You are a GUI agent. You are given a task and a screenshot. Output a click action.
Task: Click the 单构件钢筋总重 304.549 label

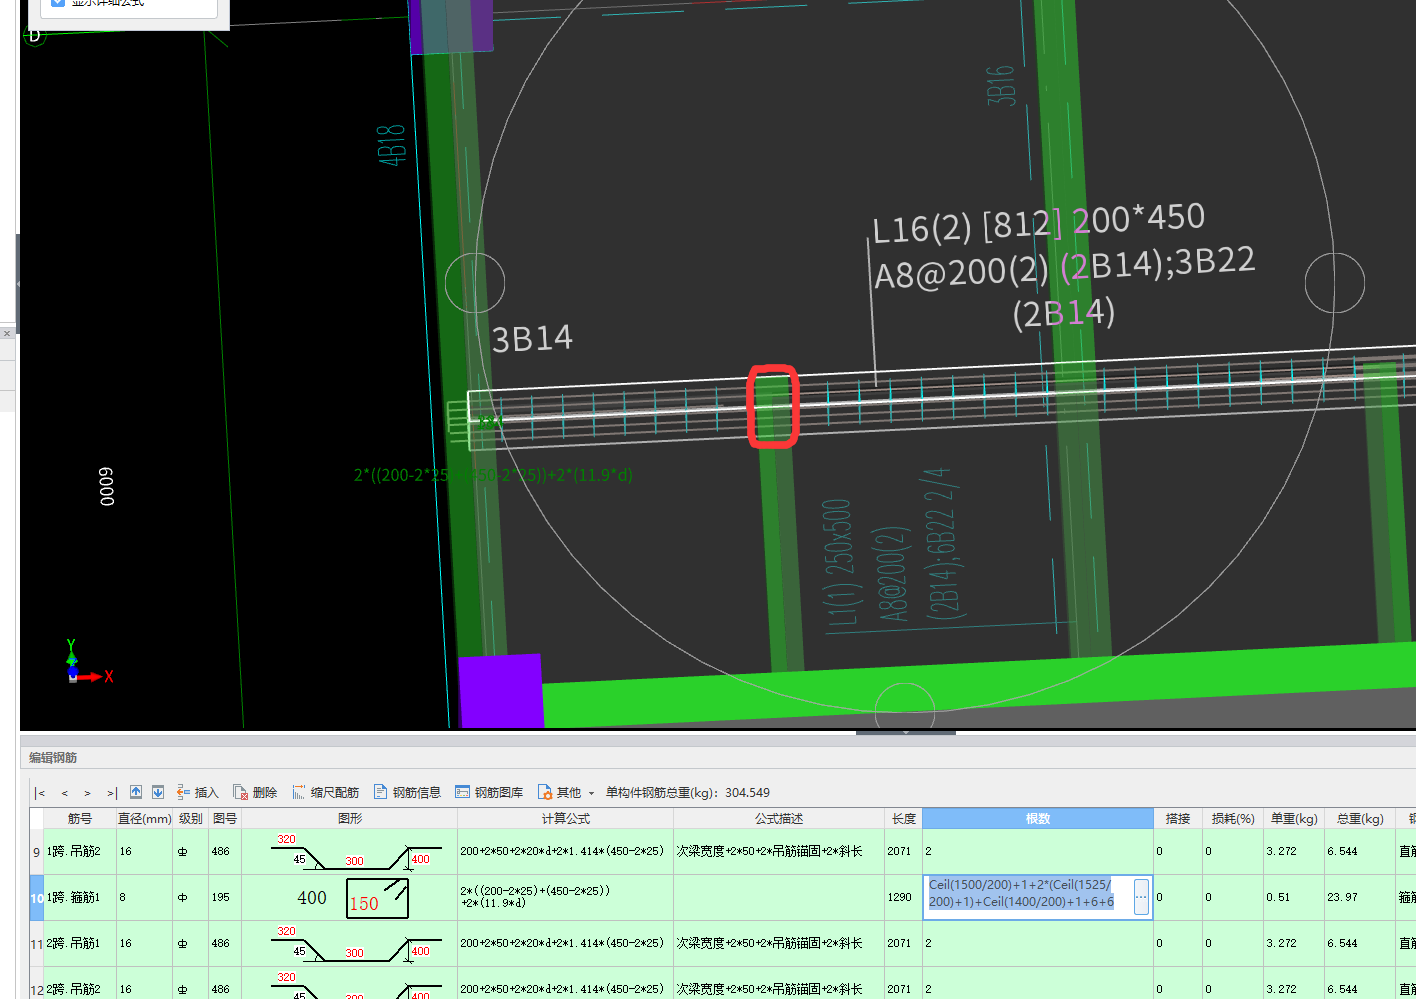click(688, 793)
